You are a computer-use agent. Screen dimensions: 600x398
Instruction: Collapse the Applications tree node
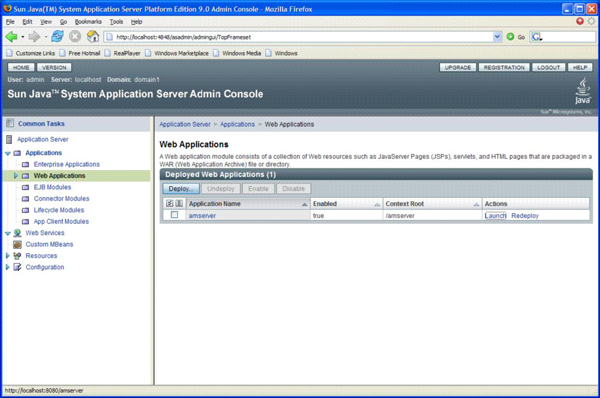tap(8, 153)
